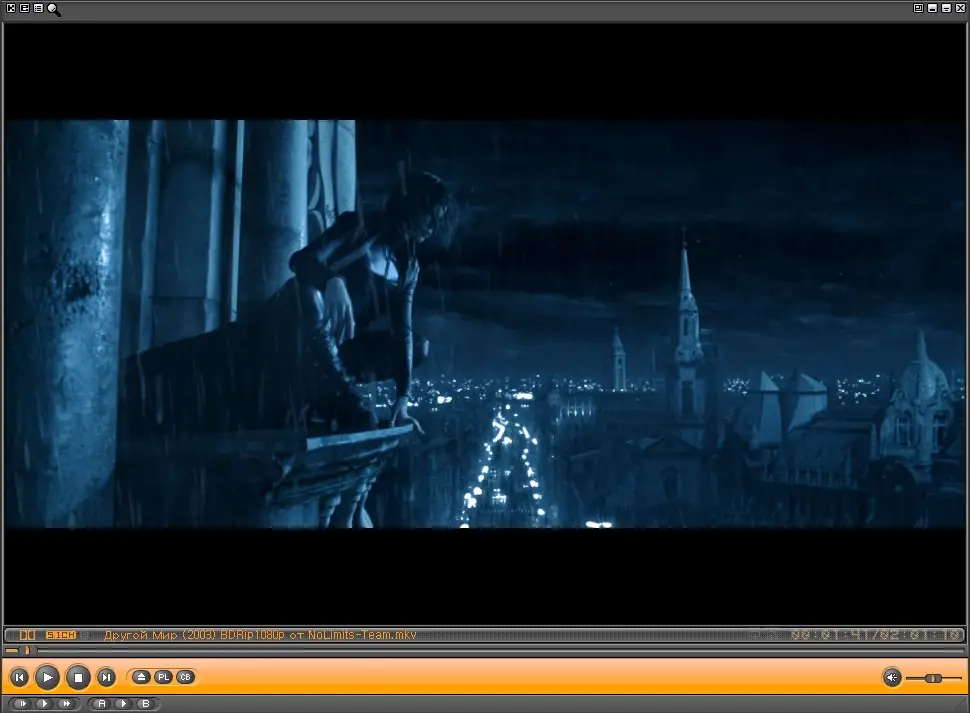Set repeat point B

coord(145,704)
